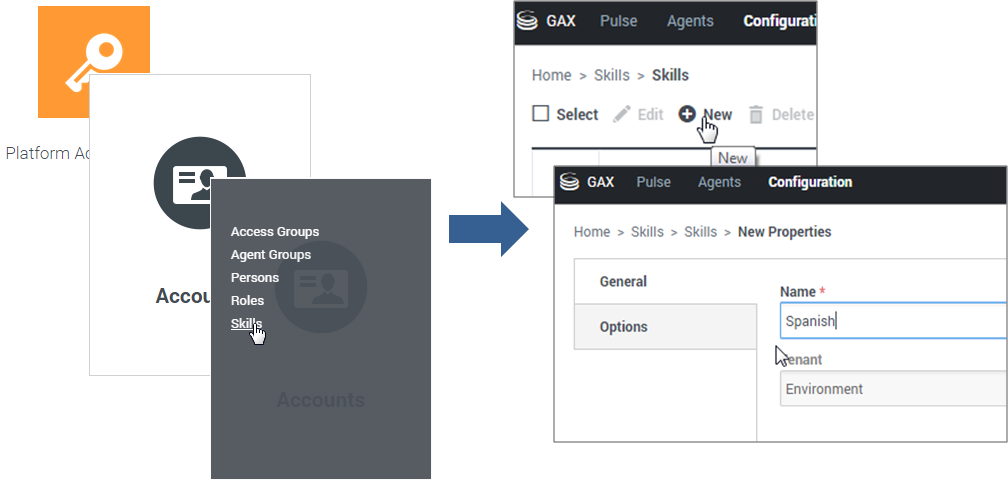The image size is (1008, 482).
Task: Select Roles in the Accounts menu
Action: click(248, 301)
